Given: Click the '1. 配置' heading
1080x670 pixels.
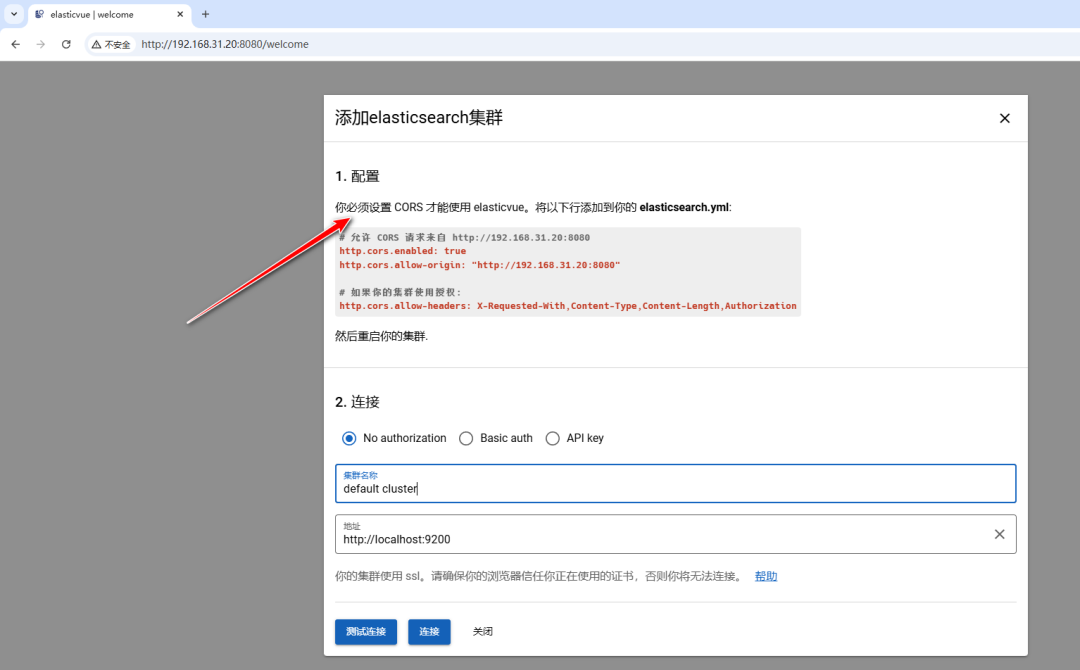Looking at the screenshot, I should [x=357, y=176].
